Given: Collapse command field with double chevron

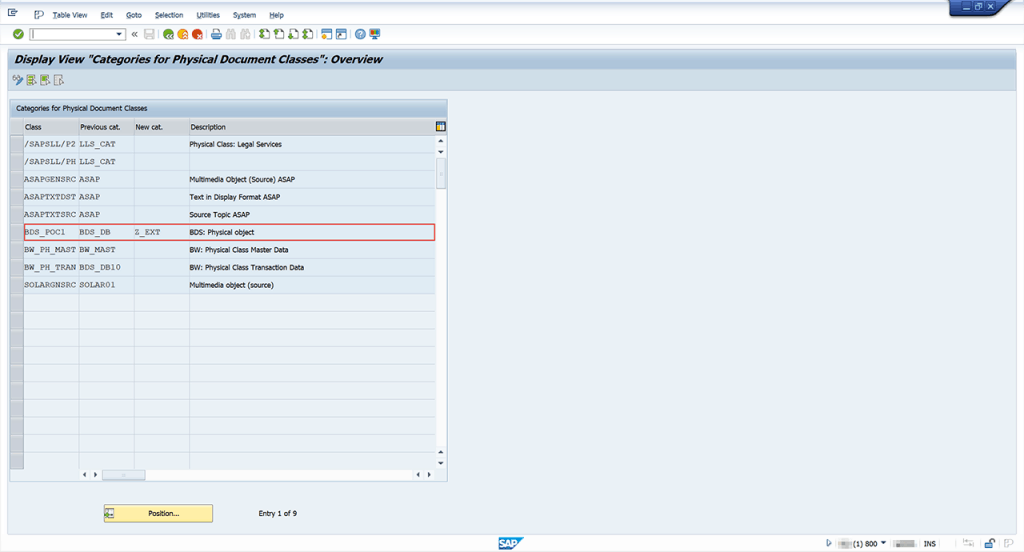Looking at the screenshot, I should [x=135, y=34].
